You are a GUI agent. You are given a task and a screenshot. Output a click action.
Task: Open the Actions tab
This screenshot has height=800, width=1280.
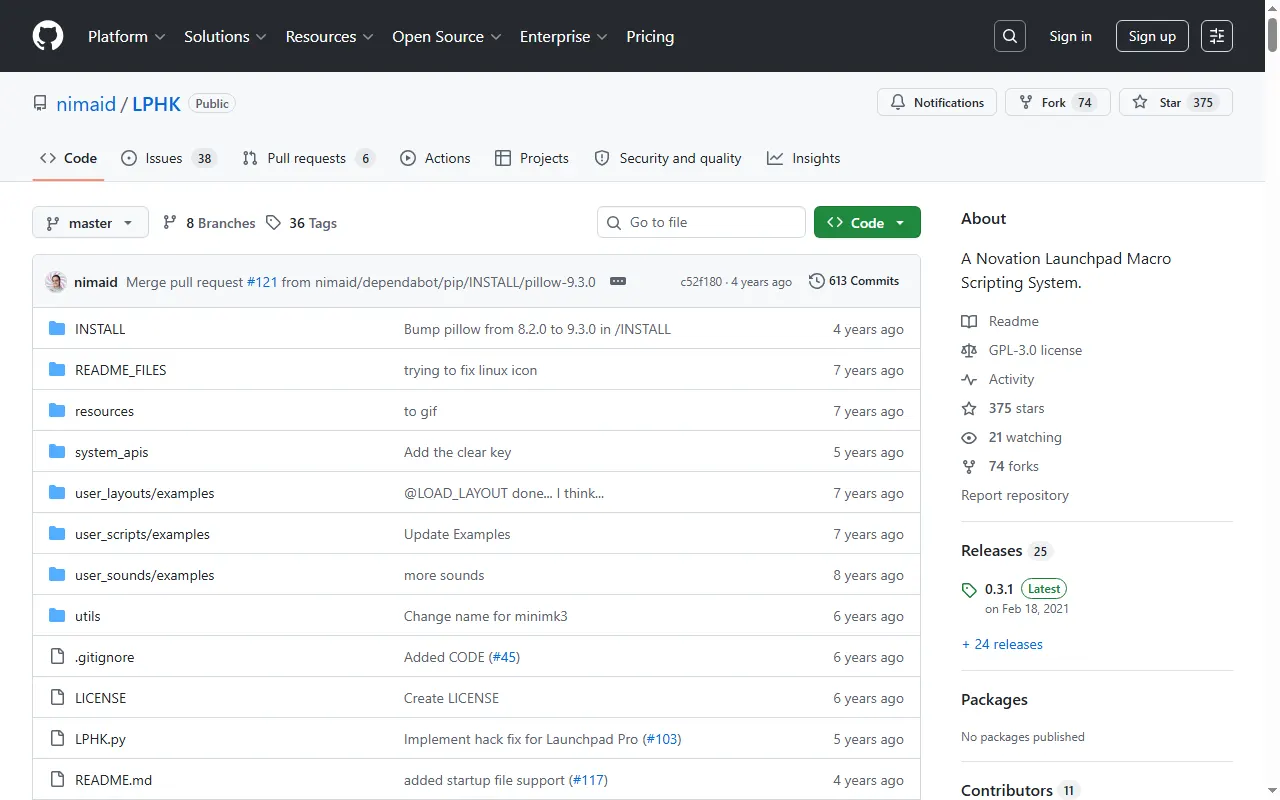coord(435,158)
